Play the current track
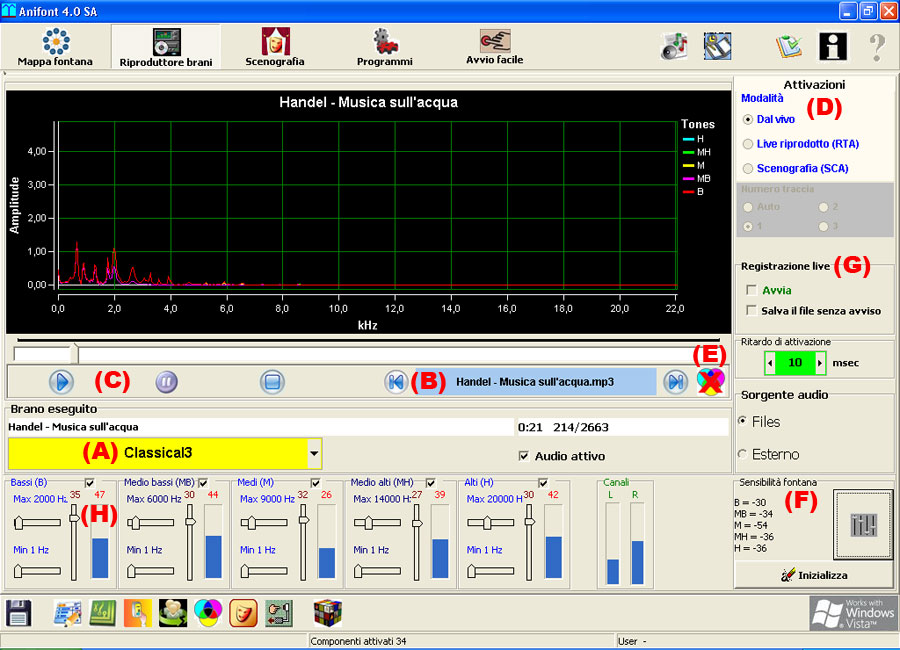The image size is (900, 650). coord(61,382)
